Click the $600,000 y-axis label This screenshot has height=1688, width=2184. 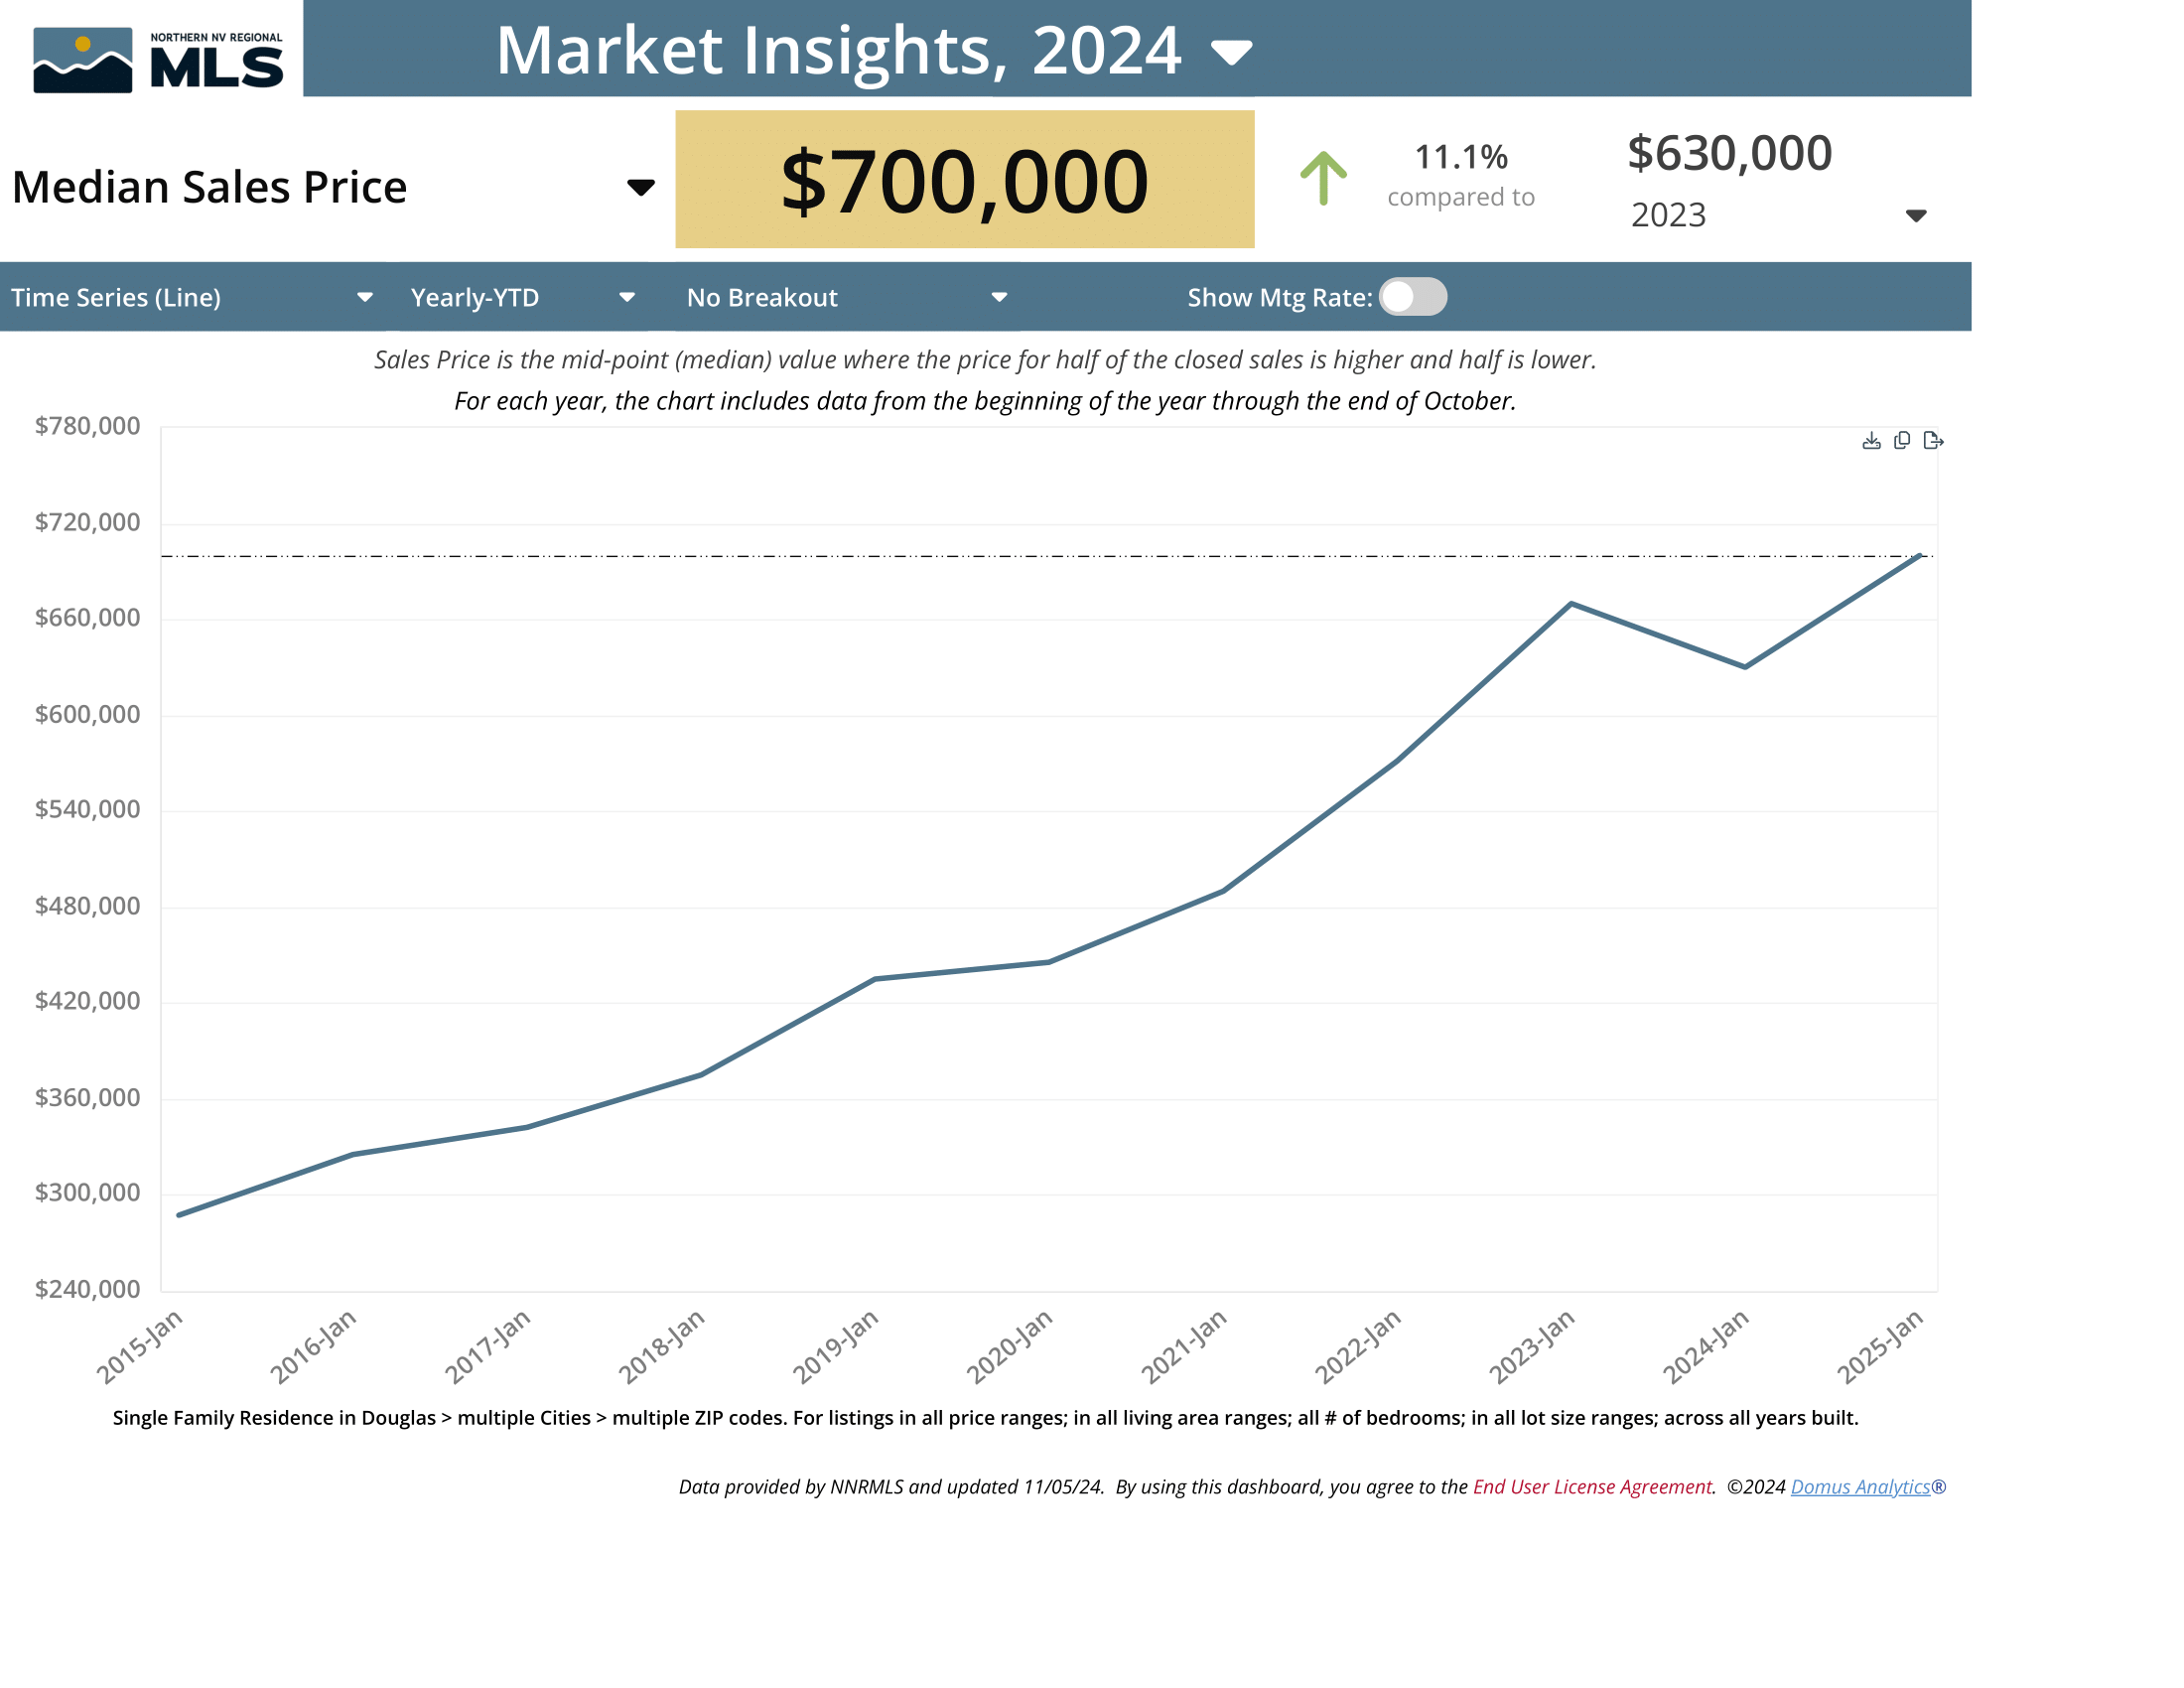coord(88,714)
